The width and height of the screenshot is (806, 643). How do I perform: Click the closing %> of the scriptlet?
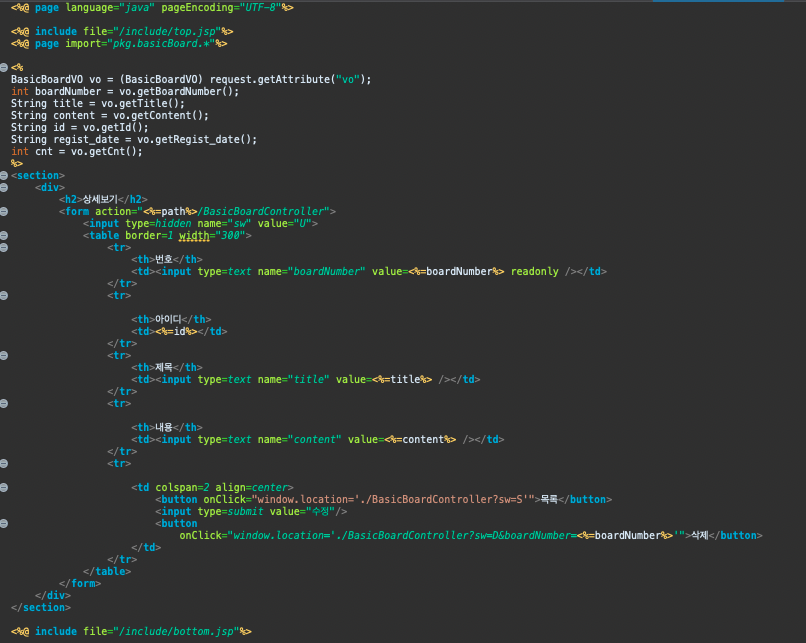[x=17, y=163]
